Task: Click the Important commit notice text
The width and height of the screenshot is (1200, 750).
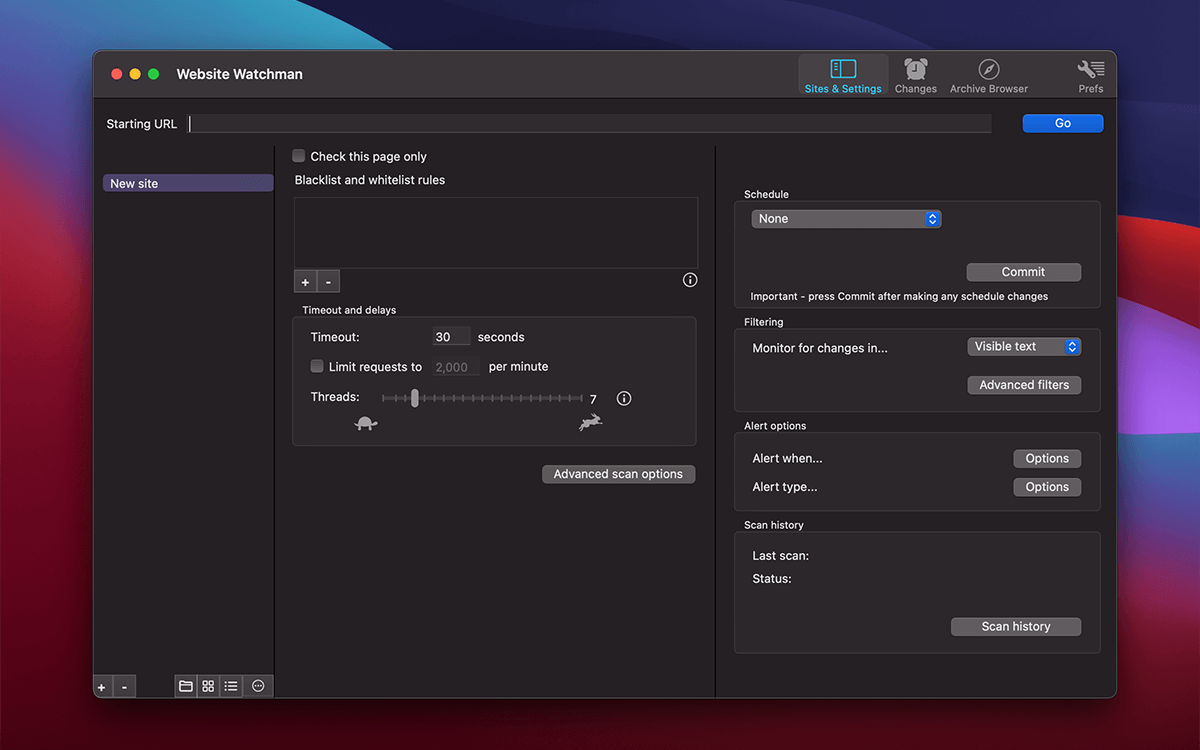Action: (x=899, y=297)
